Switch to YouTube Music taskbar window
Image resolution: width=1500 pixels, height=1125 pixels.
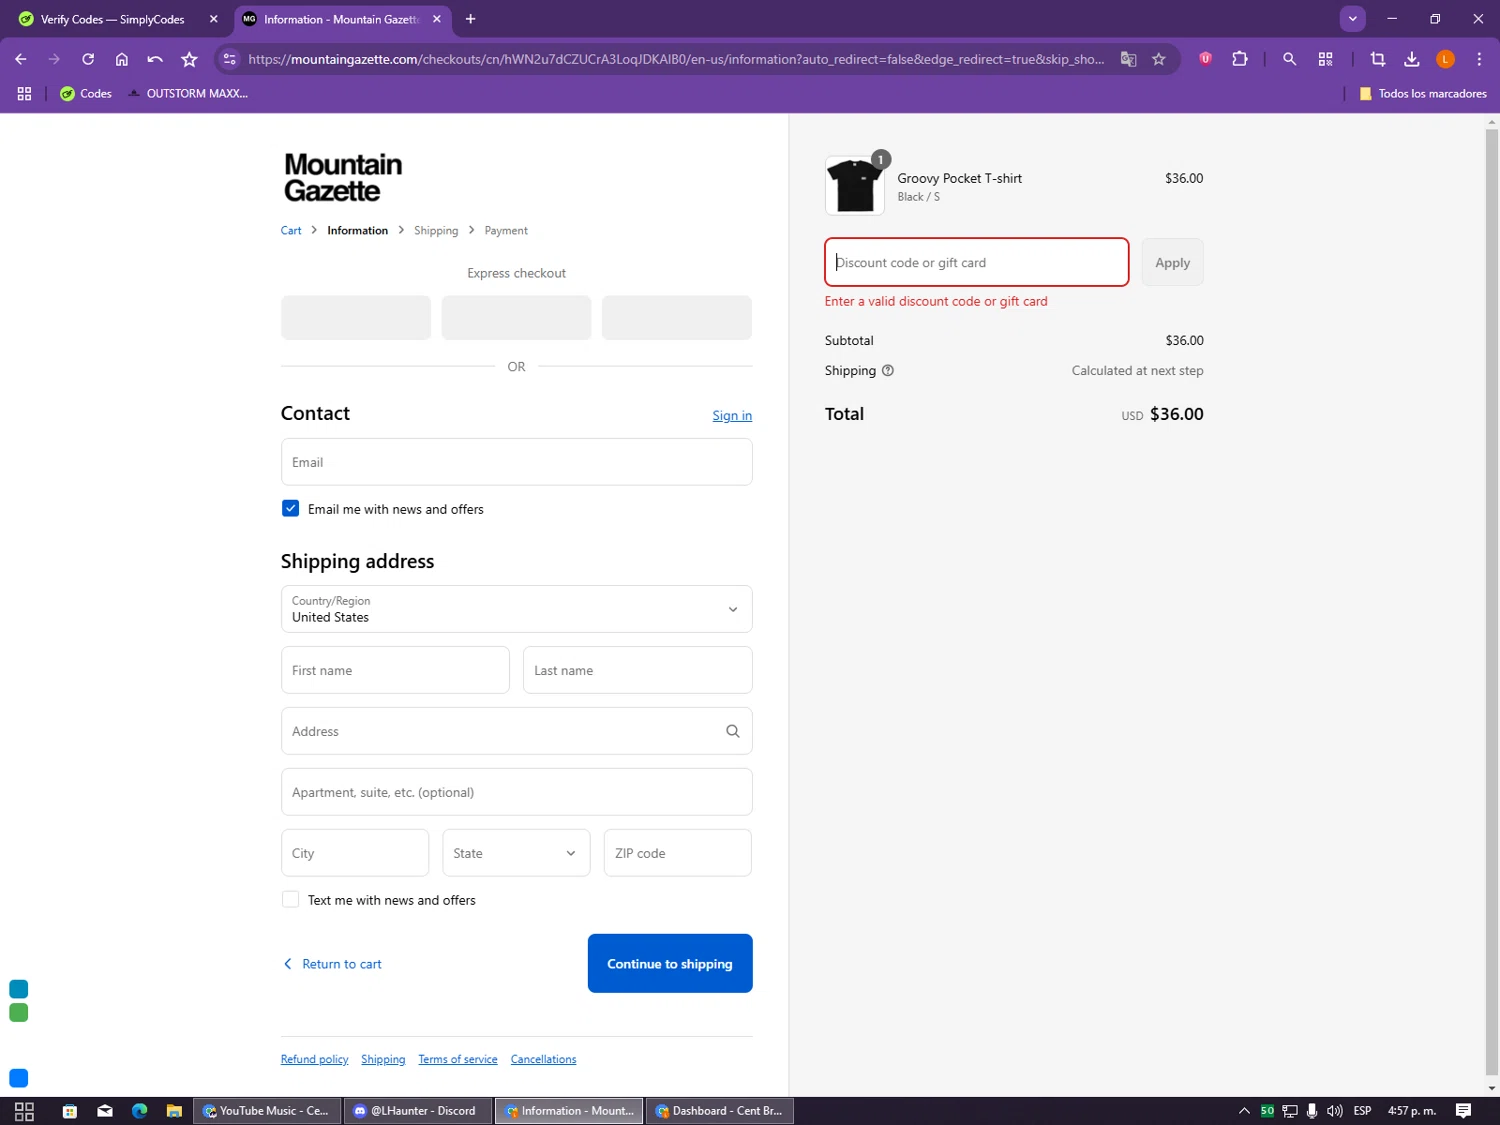coord(266,1111)
